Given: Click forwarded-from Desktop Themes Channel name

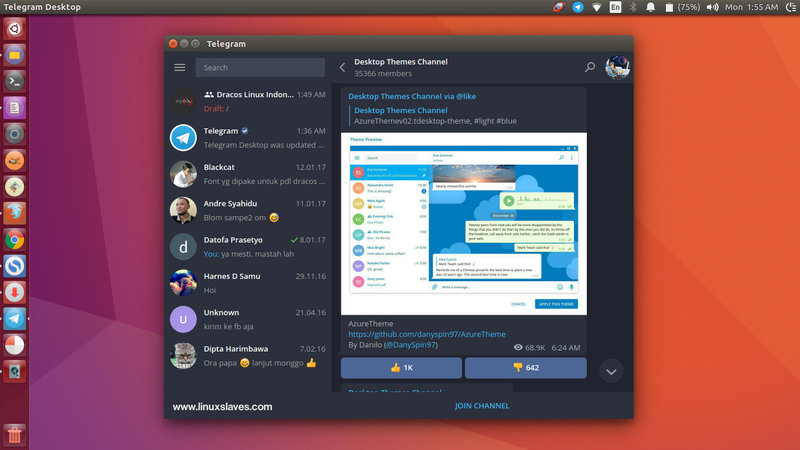Looking at the screenshot, I should 401,110.
